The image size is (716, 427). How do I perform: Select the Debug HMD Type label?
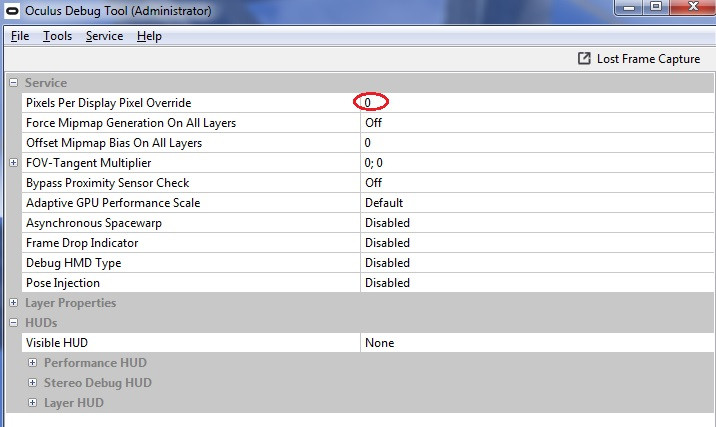[74, 264]
